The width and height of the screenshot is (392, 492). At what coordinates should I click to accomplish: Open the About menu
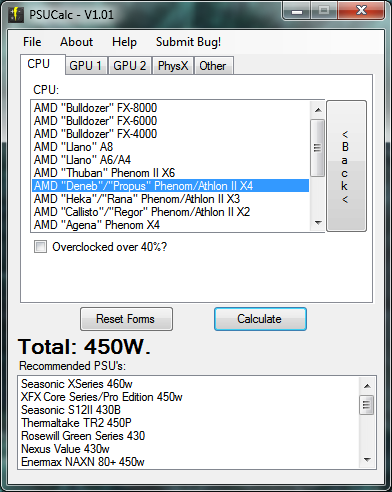76,42
